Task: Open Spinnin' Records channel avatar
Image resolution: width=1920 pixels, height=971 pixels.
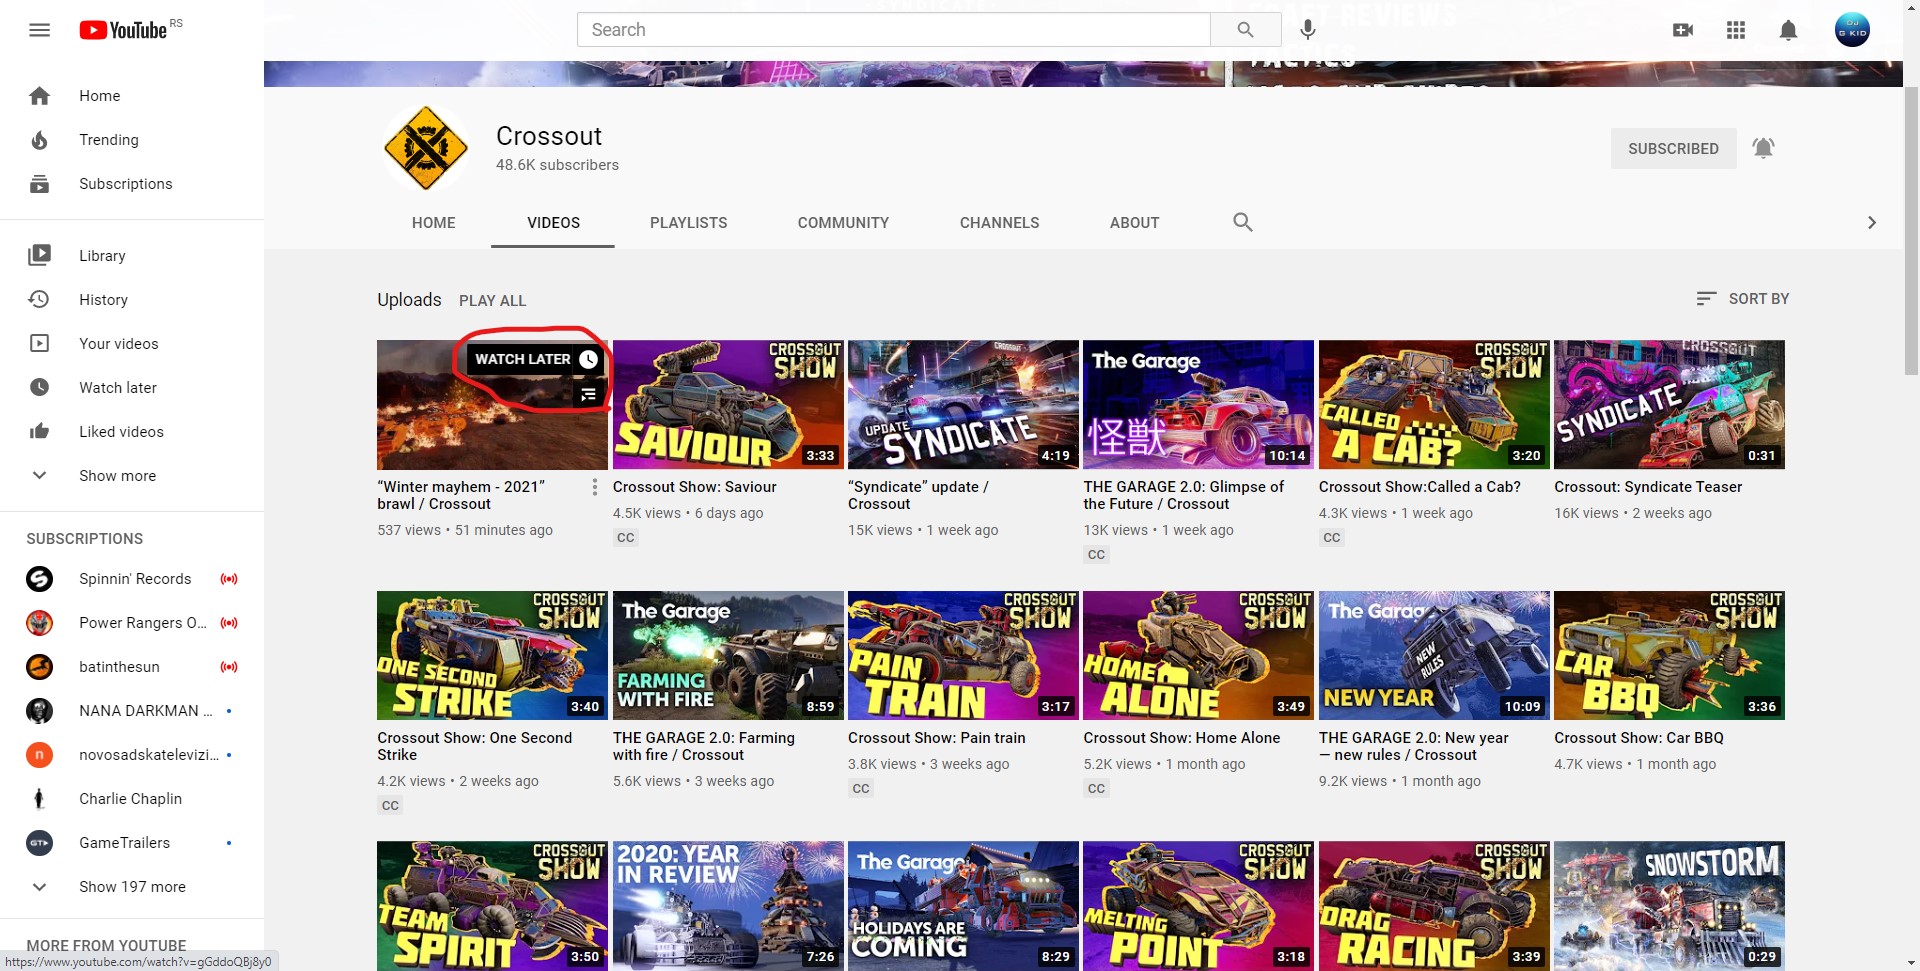Action: pos(39,579)
